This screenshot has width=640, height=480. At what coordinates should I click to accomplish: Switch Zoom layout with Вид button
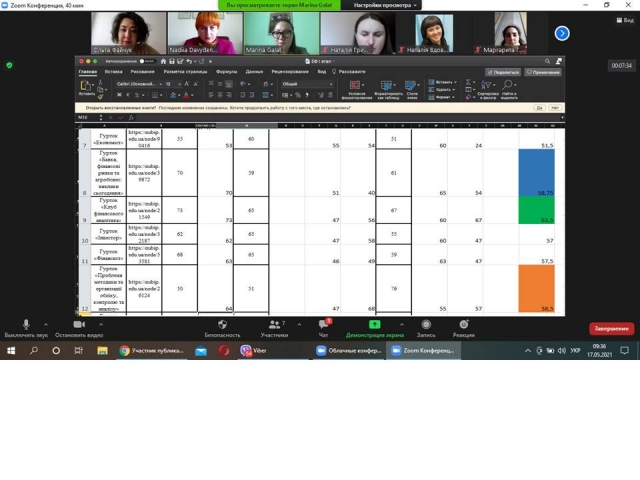(x=625, y=20)
